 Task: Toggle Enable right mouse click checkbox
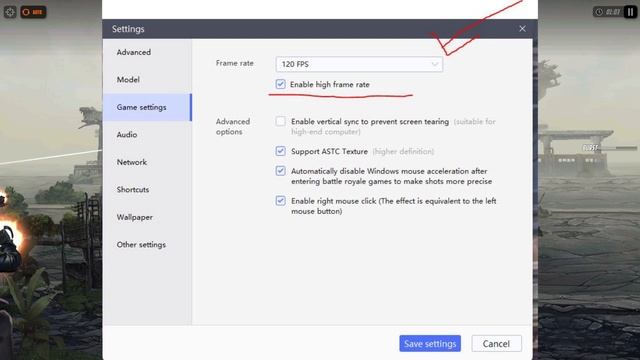280,200
